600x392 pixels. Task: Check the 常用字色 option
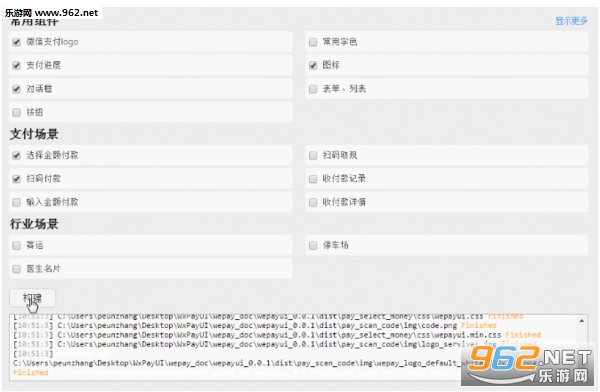point(313,42)
